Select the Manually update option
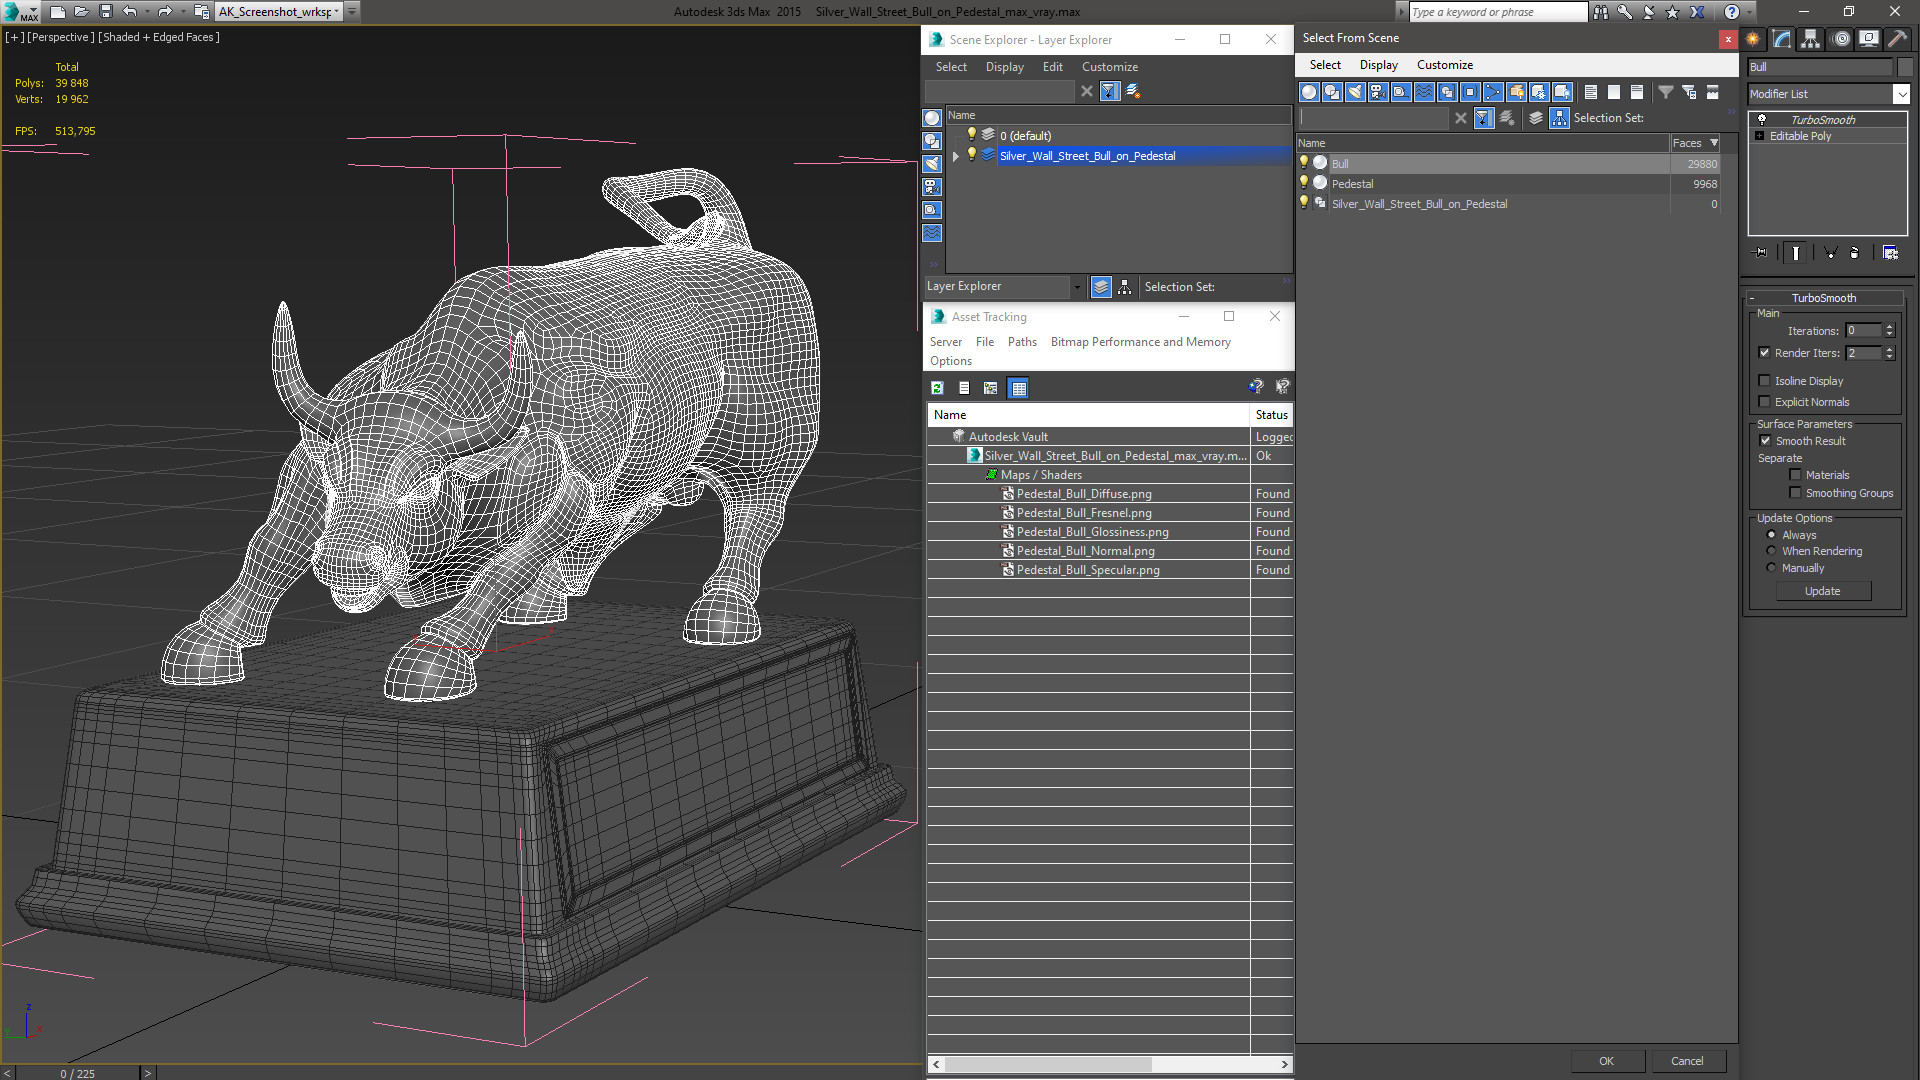The height and width of the screenshot is (1080, 1920). [x=1771, y=568]
